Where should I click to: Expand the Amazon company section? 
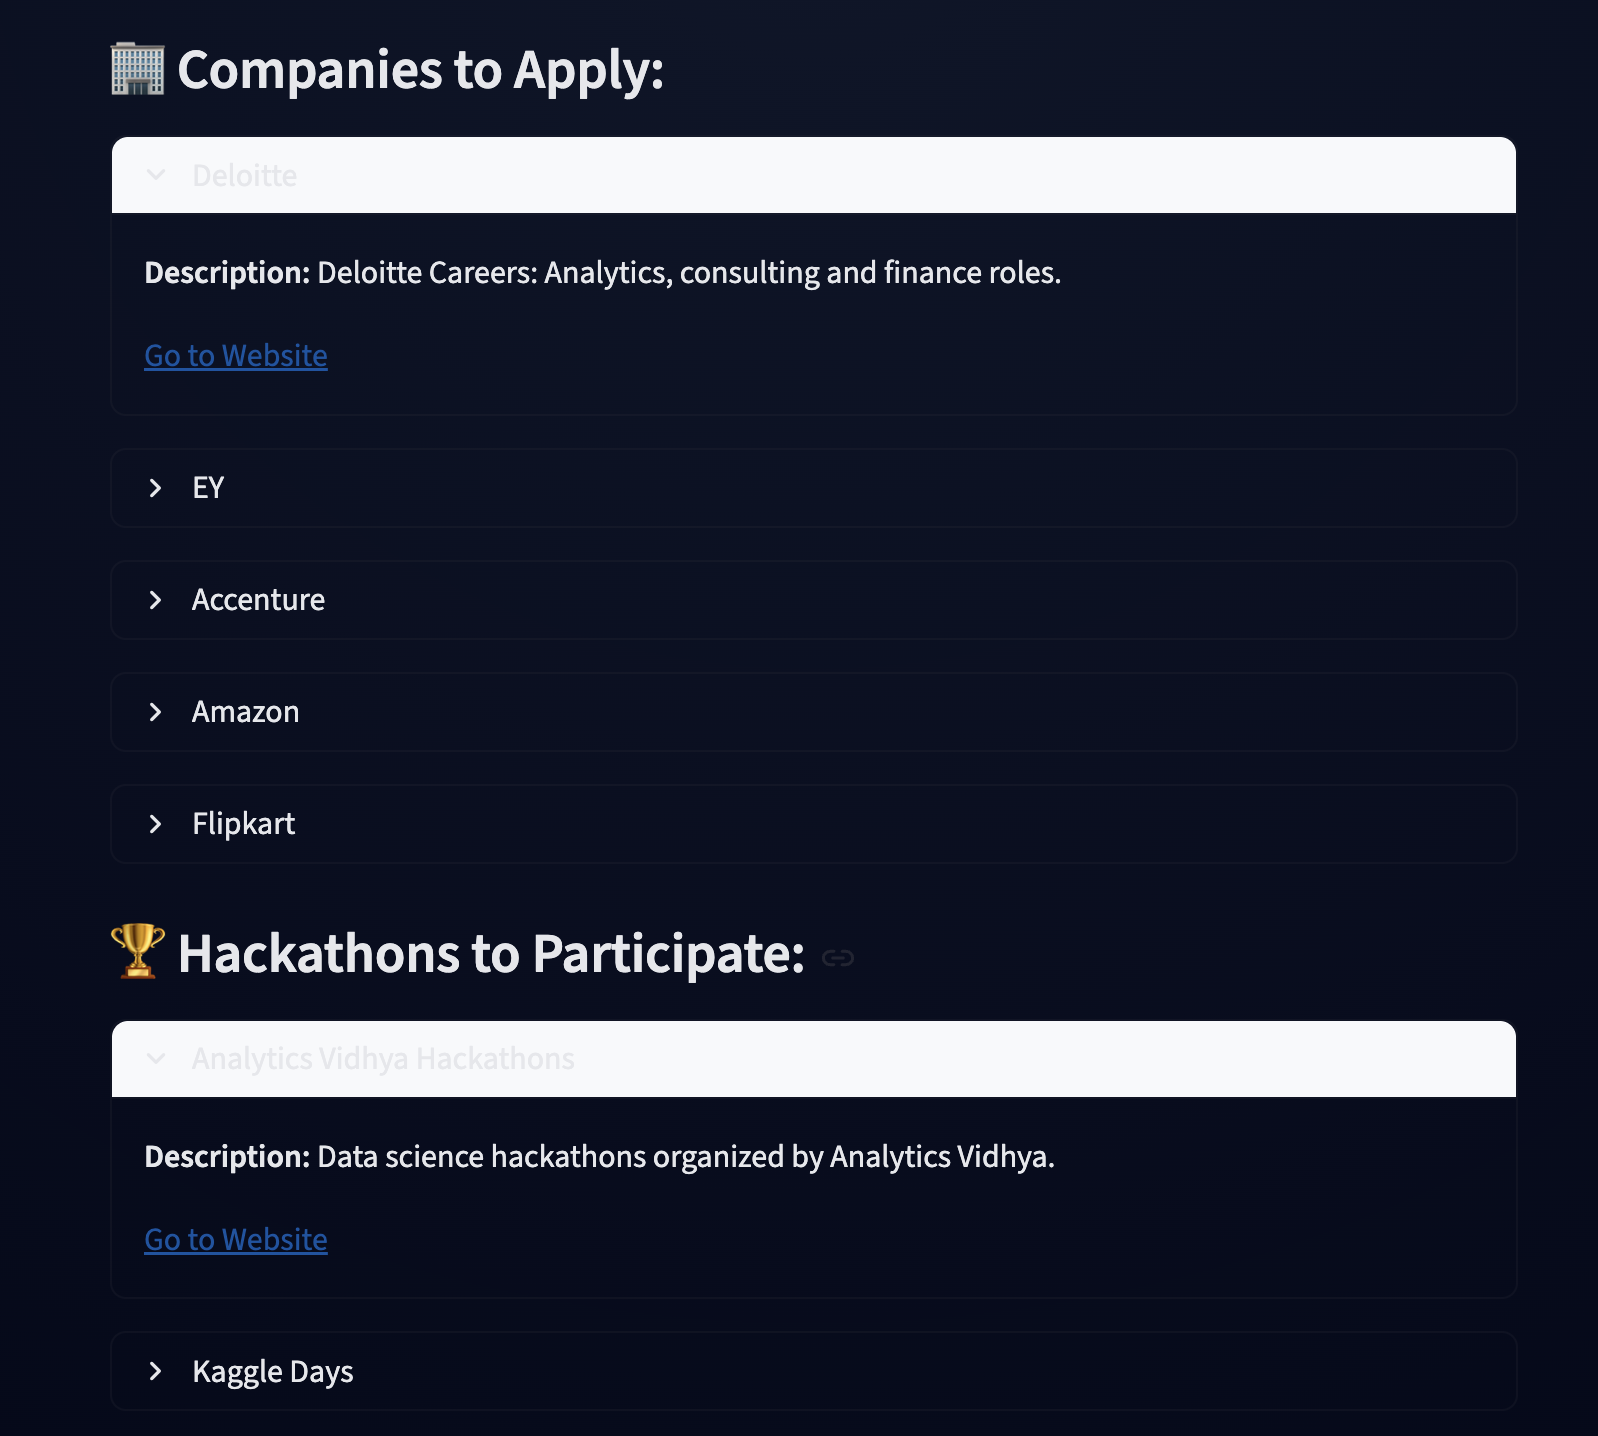click(813, 712)
